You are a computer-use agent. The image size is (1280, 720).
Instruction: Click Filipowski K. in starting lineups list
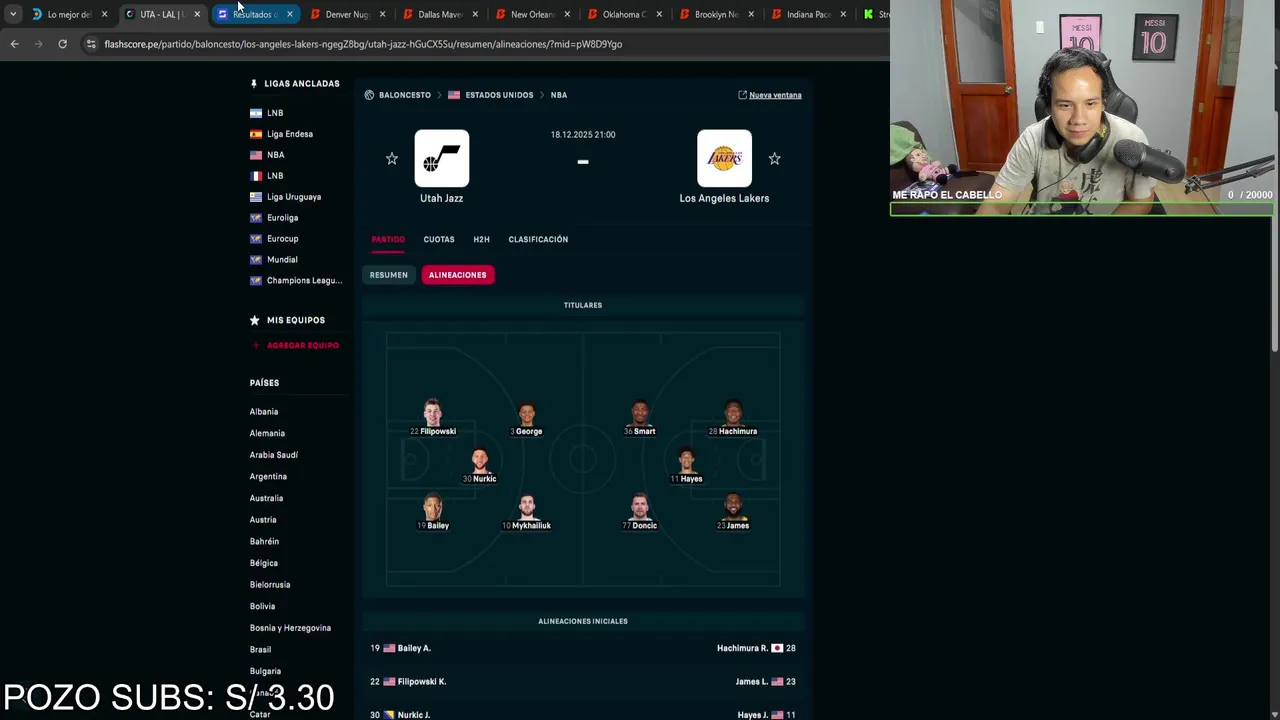[x=422, y=682]
